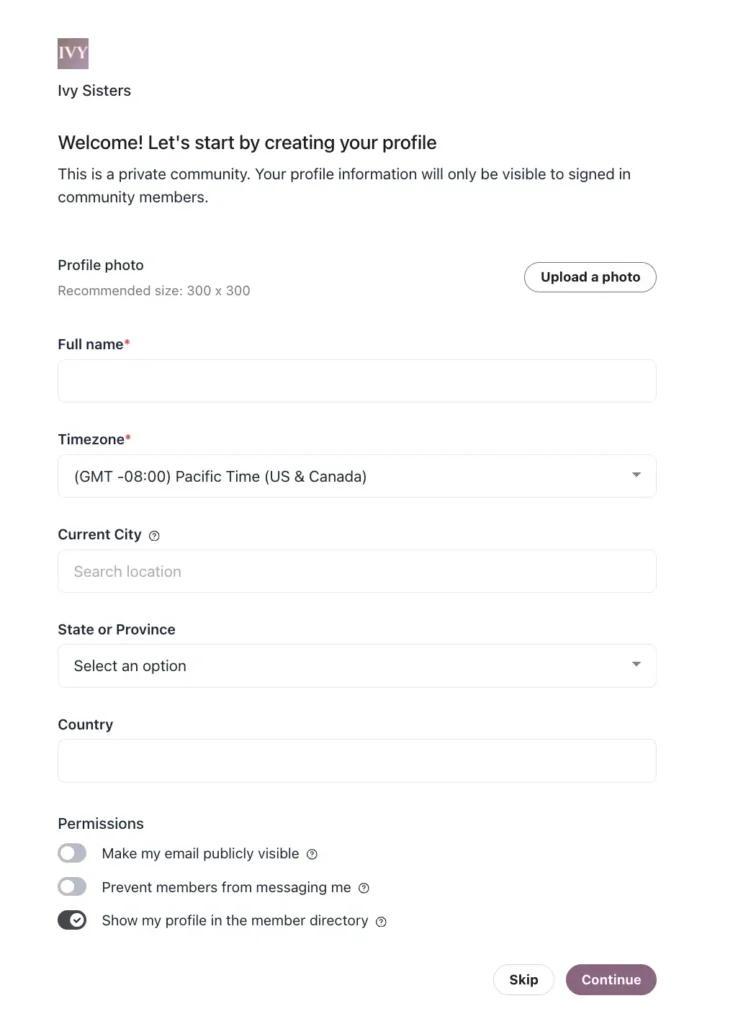Click the Permissions section heading
756x1024 pixels.
(101, 824)
